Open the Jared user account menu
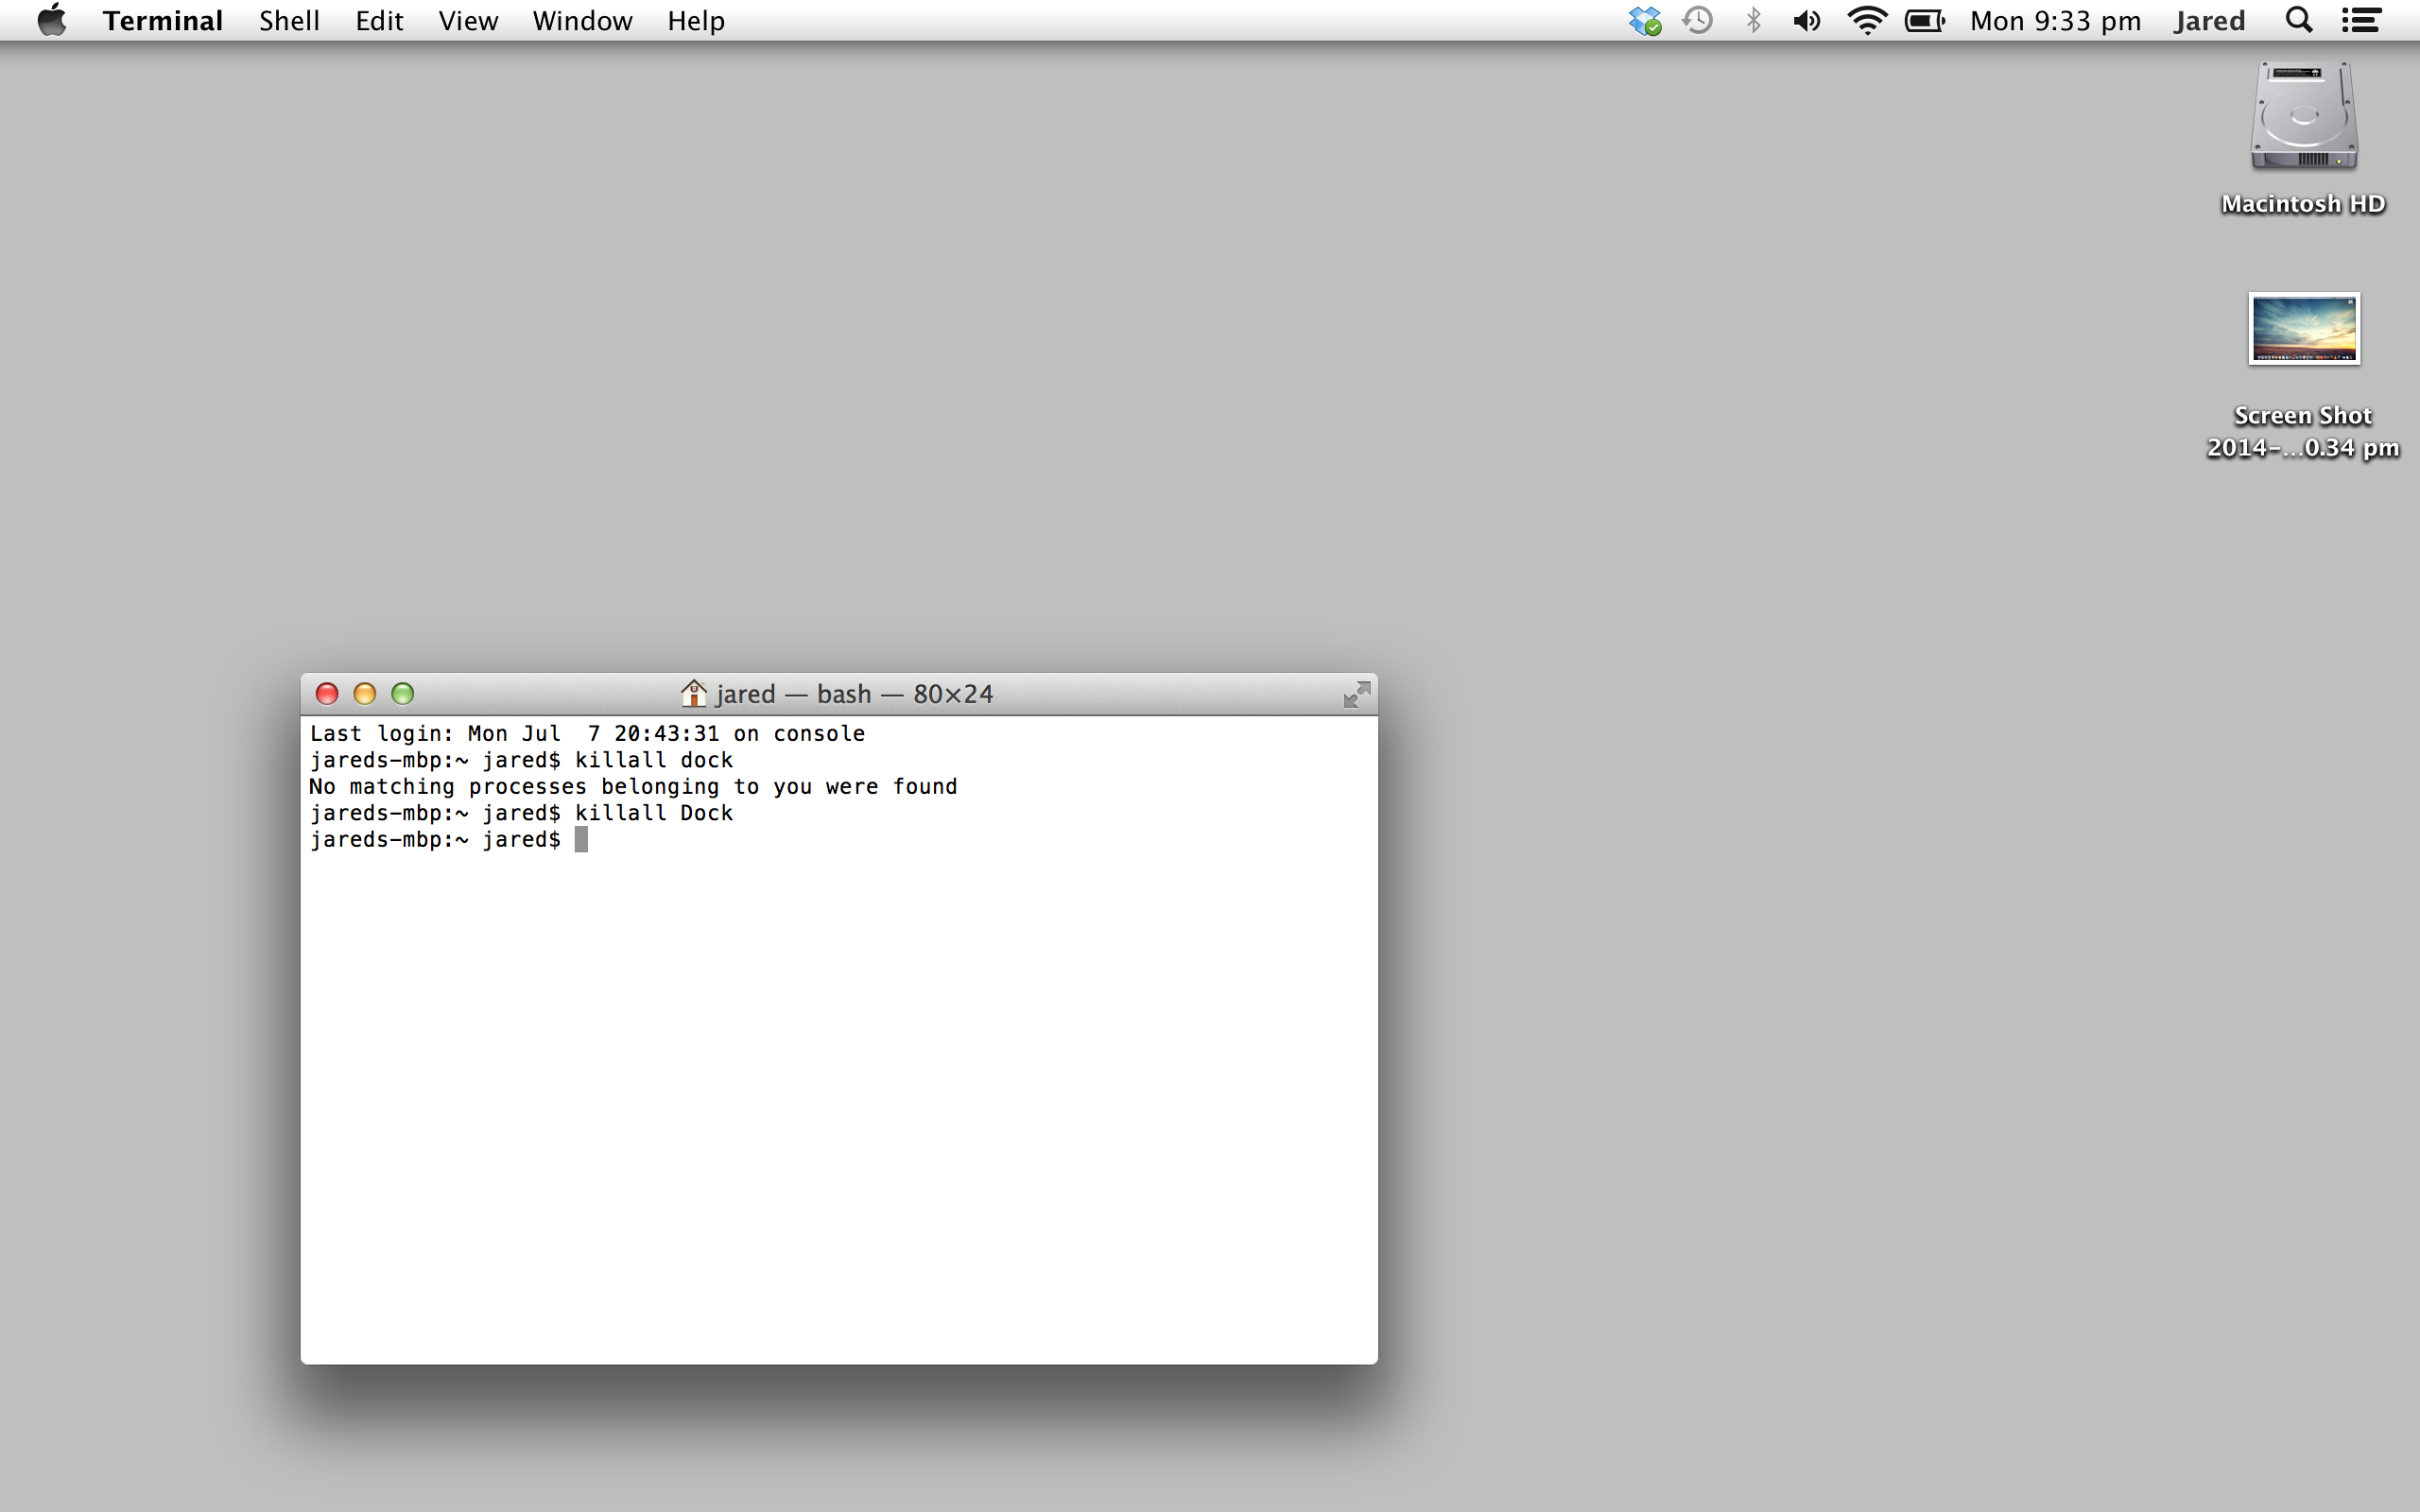 coord(2209,21)
